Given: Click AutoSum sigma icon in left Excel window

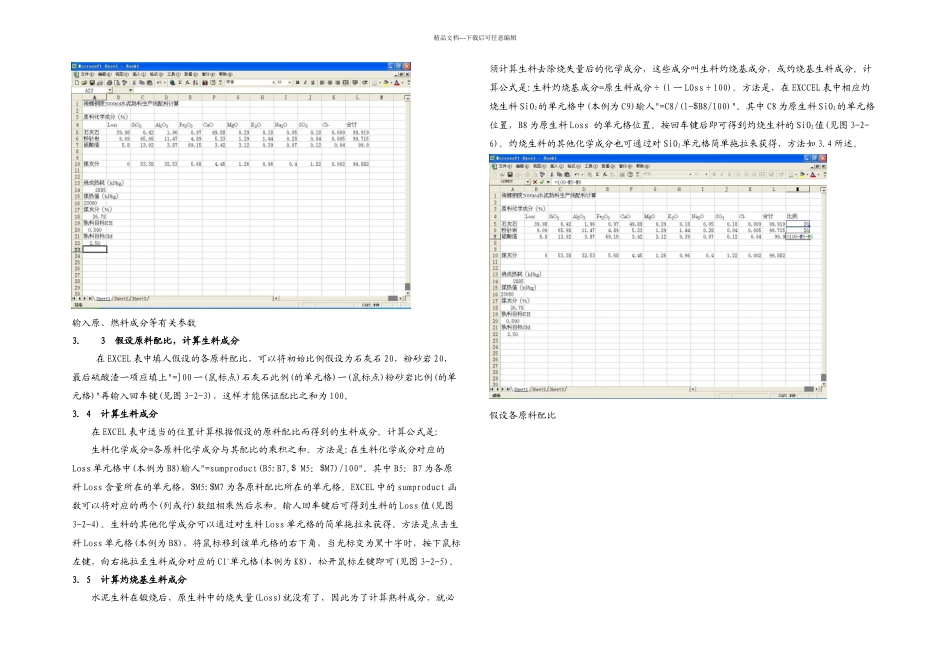Looking at the screenshot, I should [180, 82].
